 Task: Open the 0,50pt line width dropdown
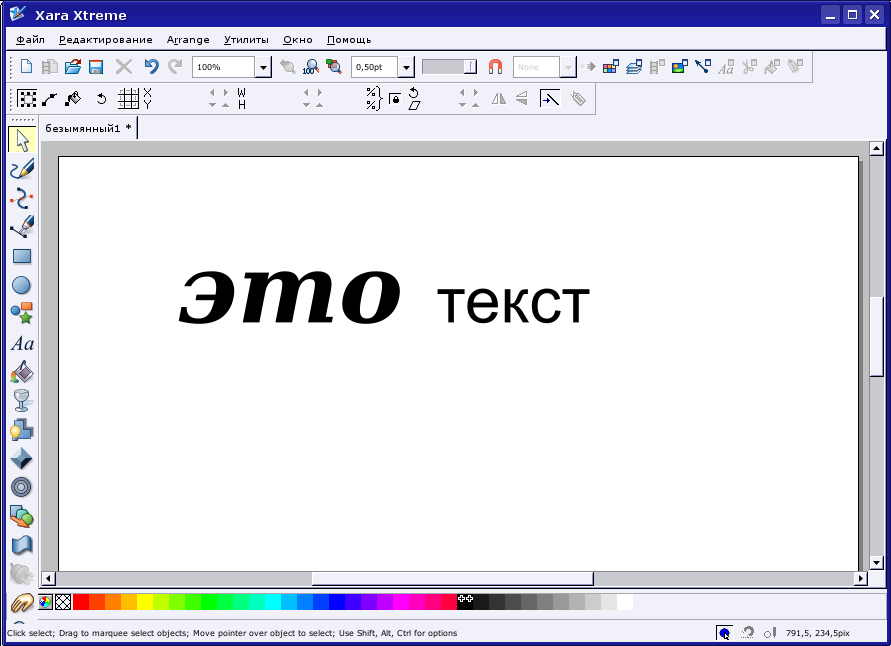[x=406, y=67]
